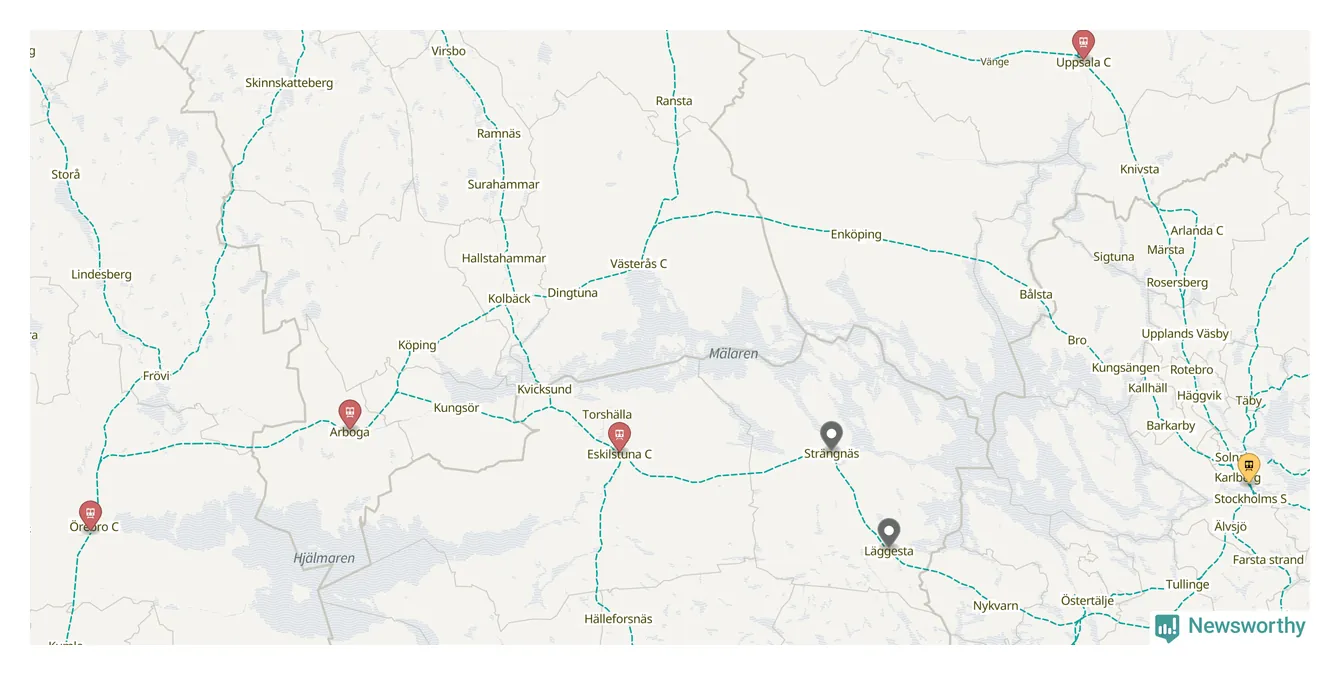Select the Nykvarn town label

[x=996, y=606]
